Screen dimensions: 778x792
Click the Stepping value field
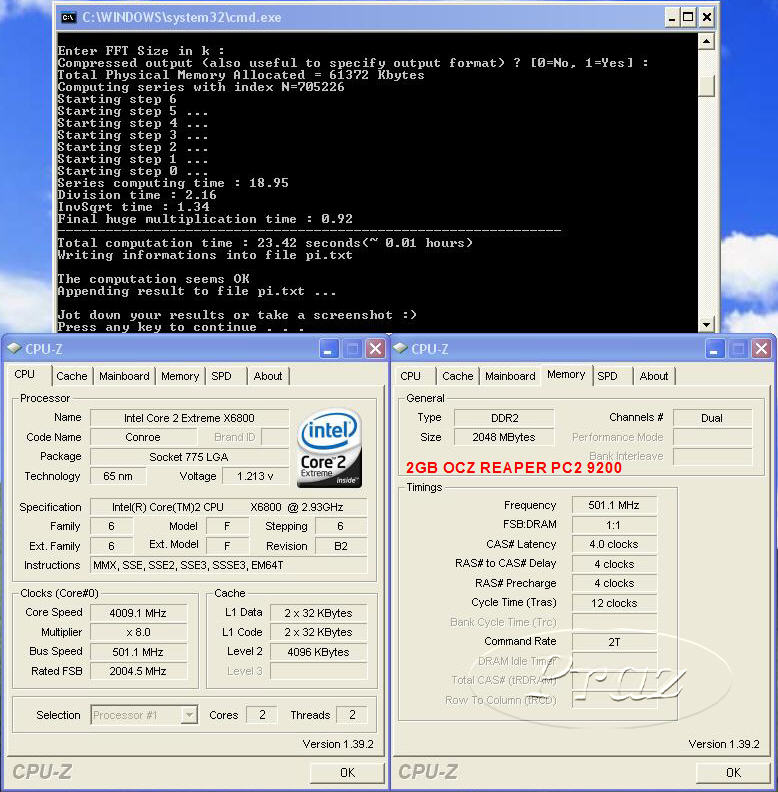click(341, 526)
